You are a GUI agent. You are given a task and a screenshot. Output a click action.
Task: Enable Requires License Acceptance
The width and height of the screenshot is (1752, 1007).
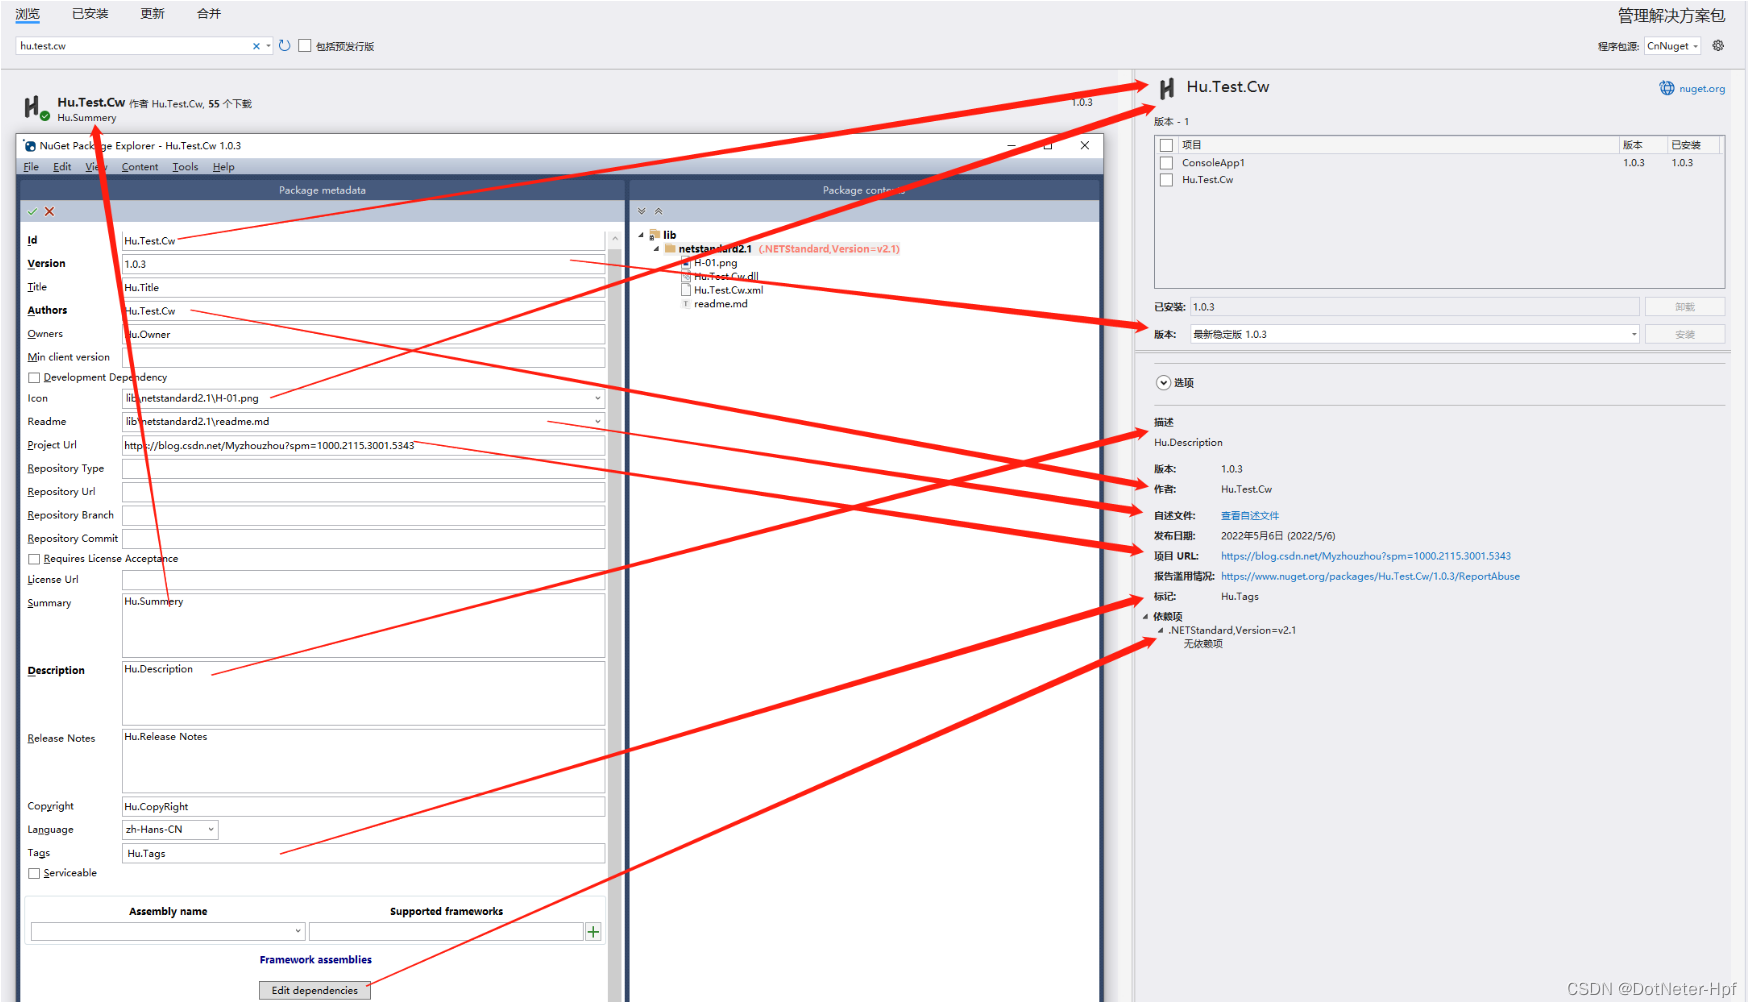(x=34, y=559)
